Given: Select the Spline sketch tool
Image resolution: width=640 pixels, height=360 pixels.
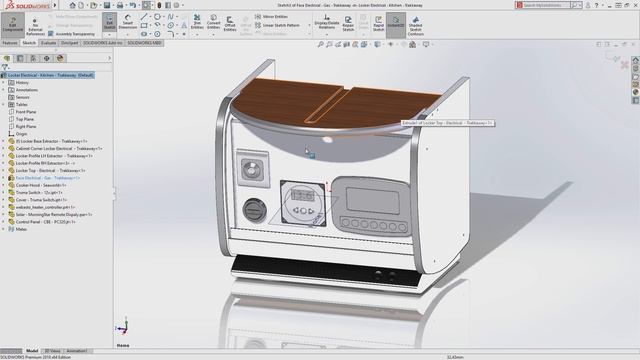Looking at the screenshot, I should pyautogui.click(x=171, y=17).
